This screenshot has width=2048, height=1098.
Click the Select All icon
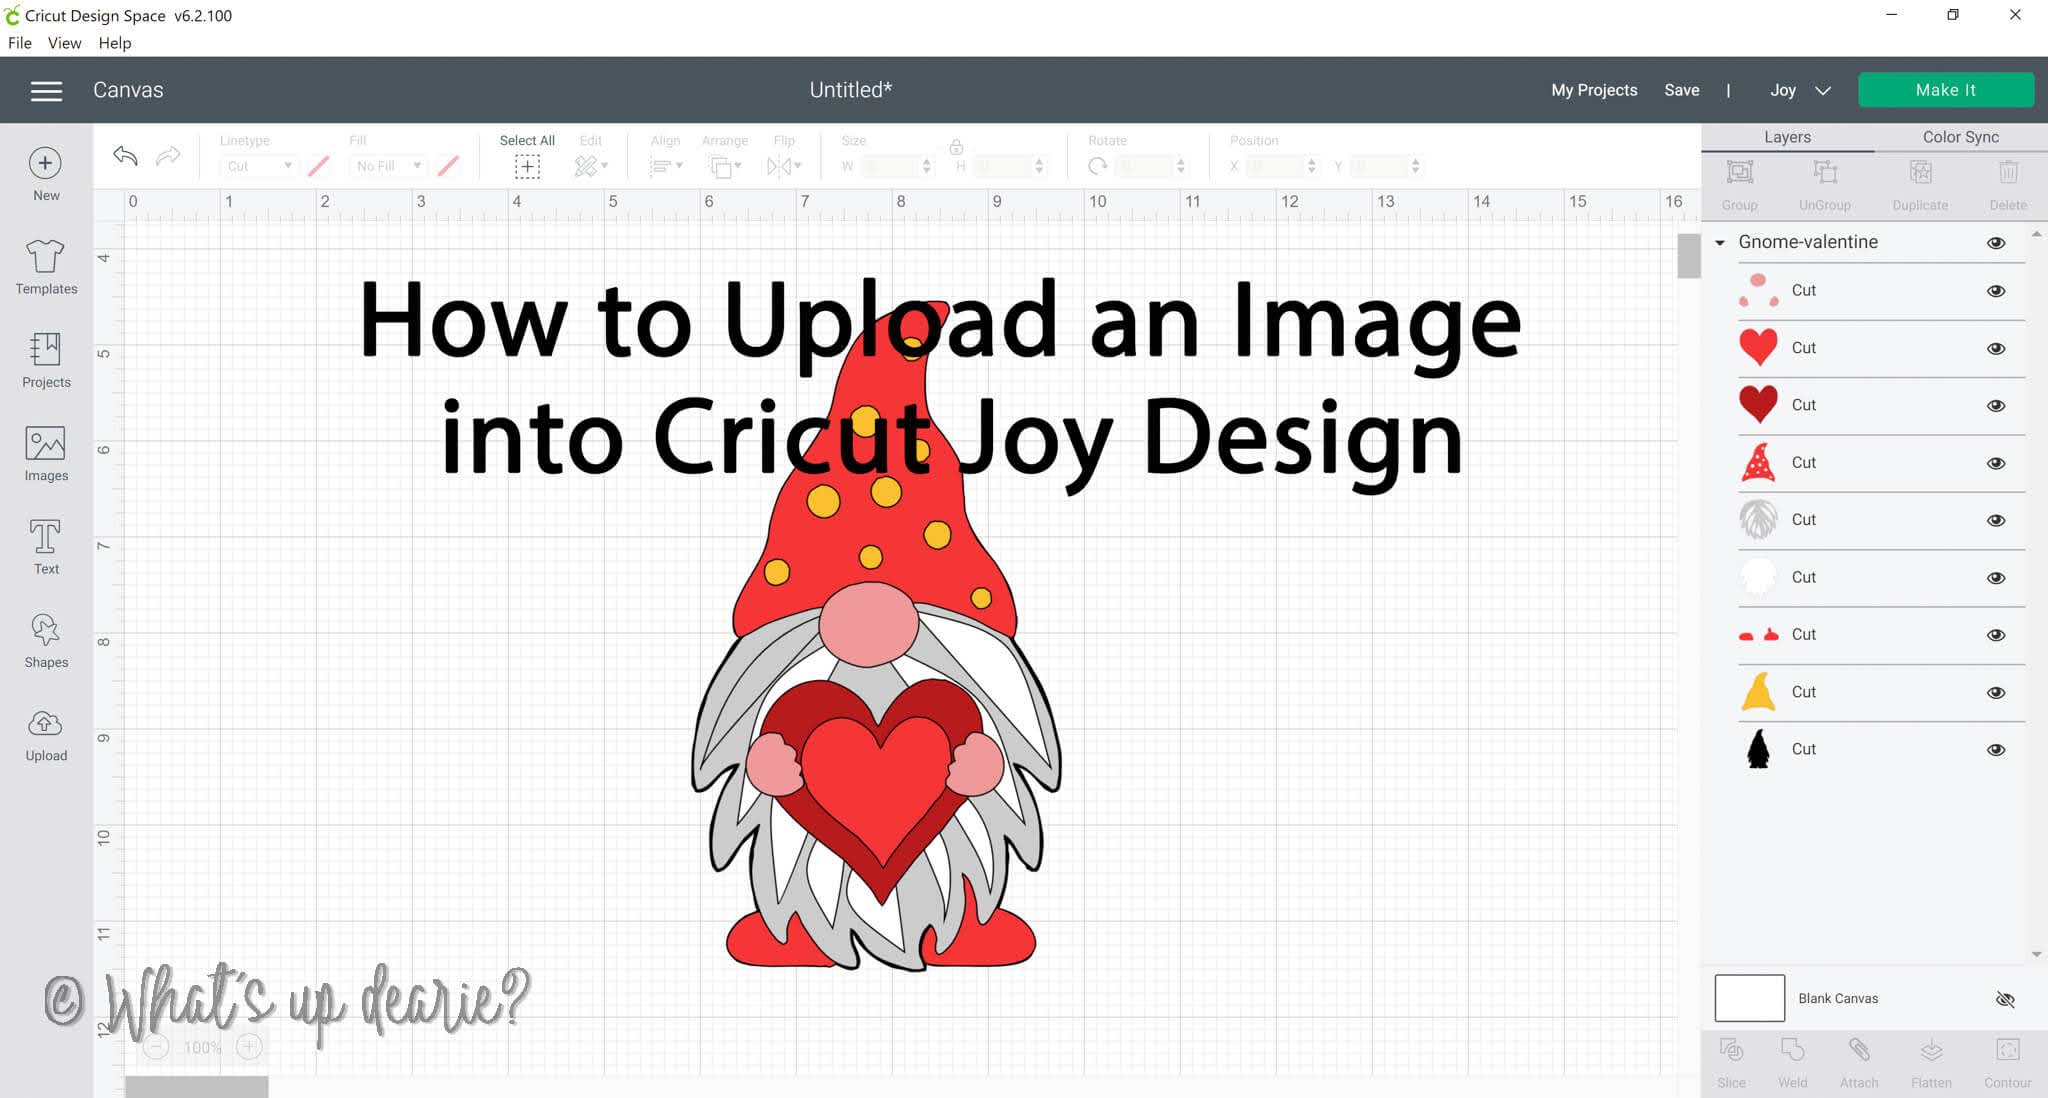(x=527, y=166)
